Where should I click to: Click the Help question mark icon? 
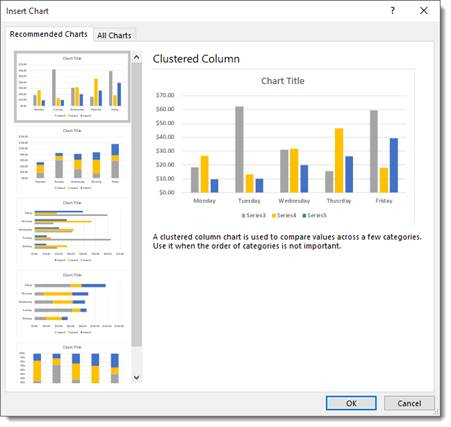[x=393, y=11]
